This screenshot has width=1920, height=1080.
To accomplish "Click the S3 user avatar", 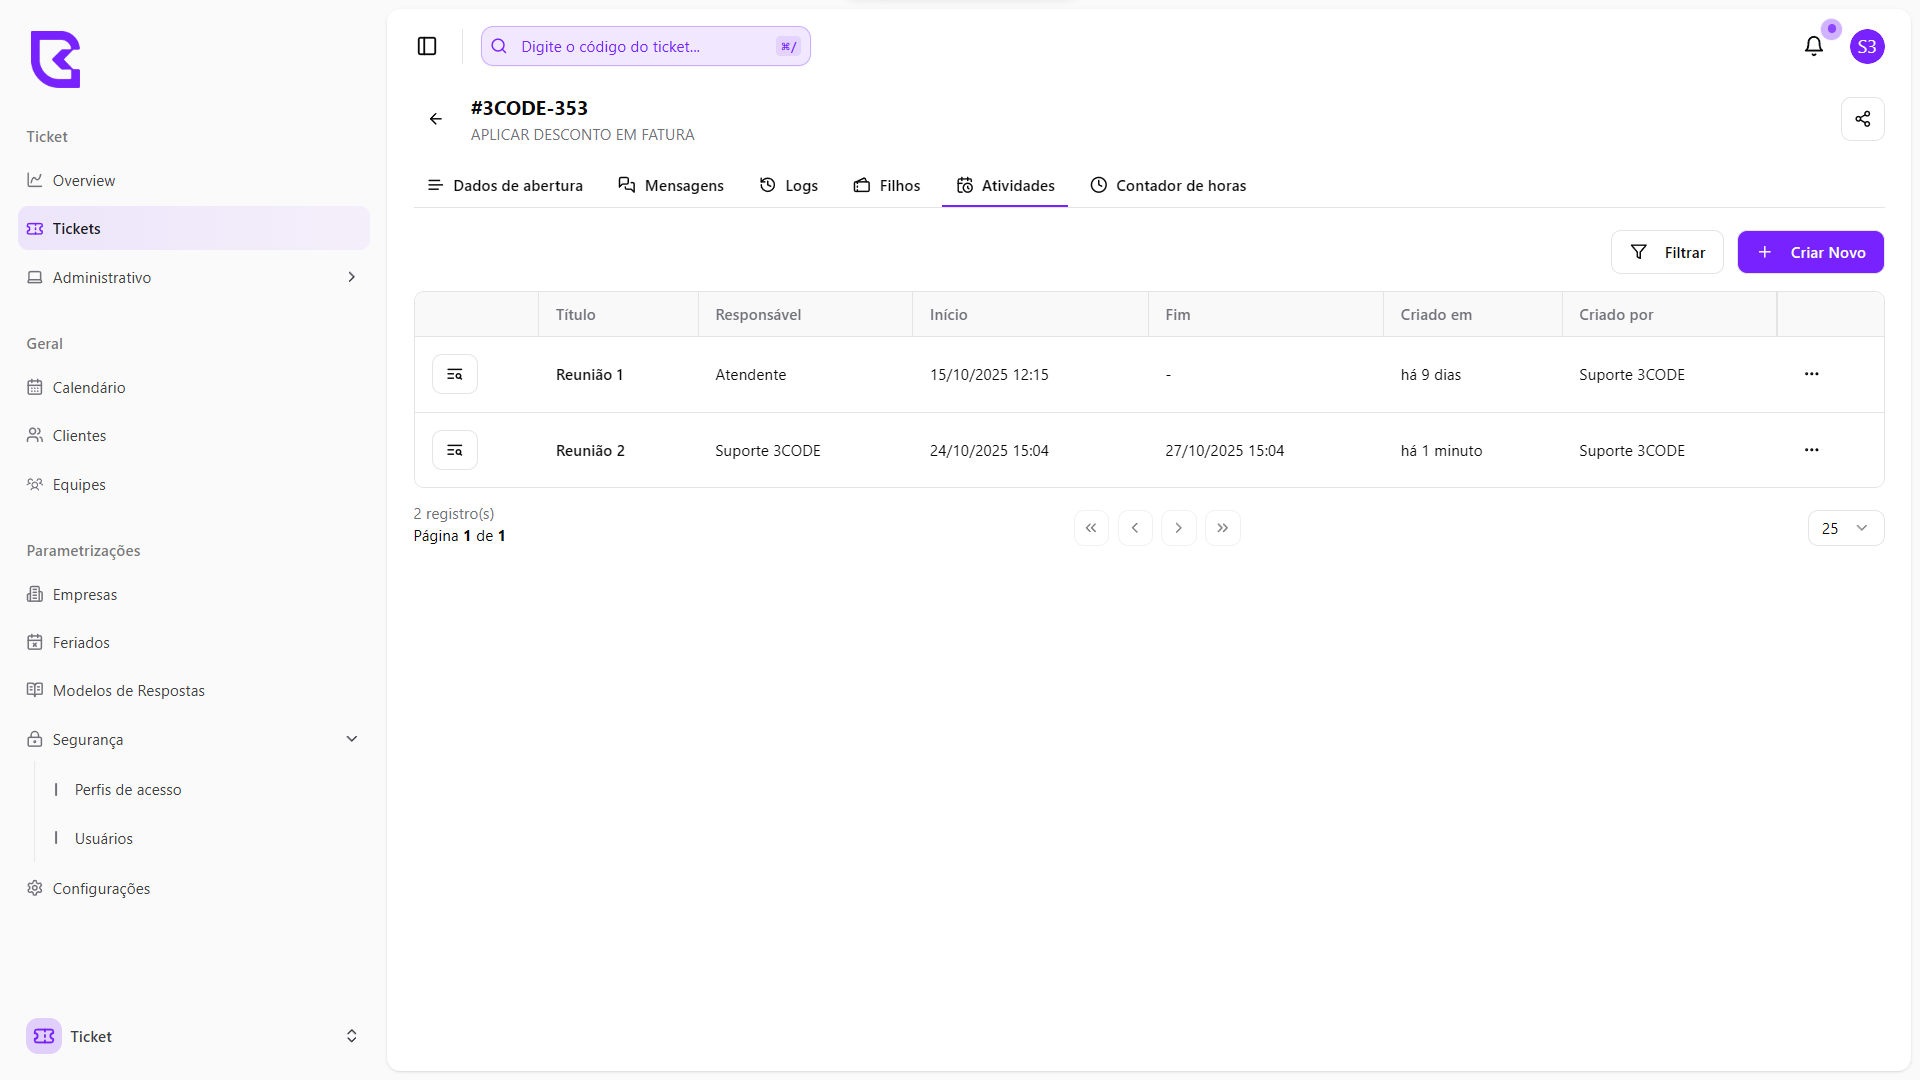I will (1866, 46).
